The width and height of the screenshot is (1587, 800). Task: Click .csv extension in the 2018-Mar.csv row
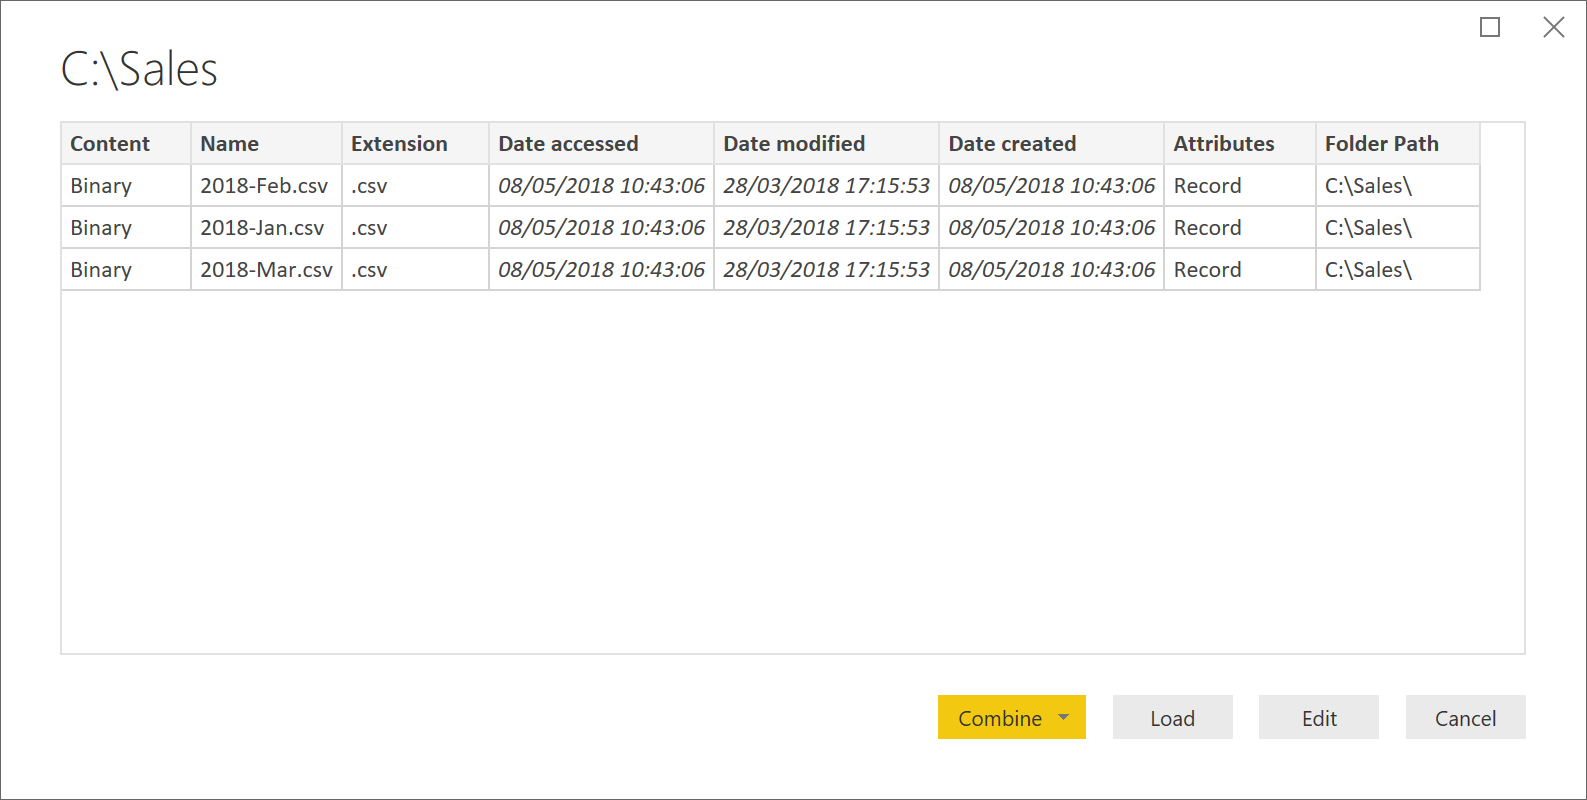click(369, 271)
